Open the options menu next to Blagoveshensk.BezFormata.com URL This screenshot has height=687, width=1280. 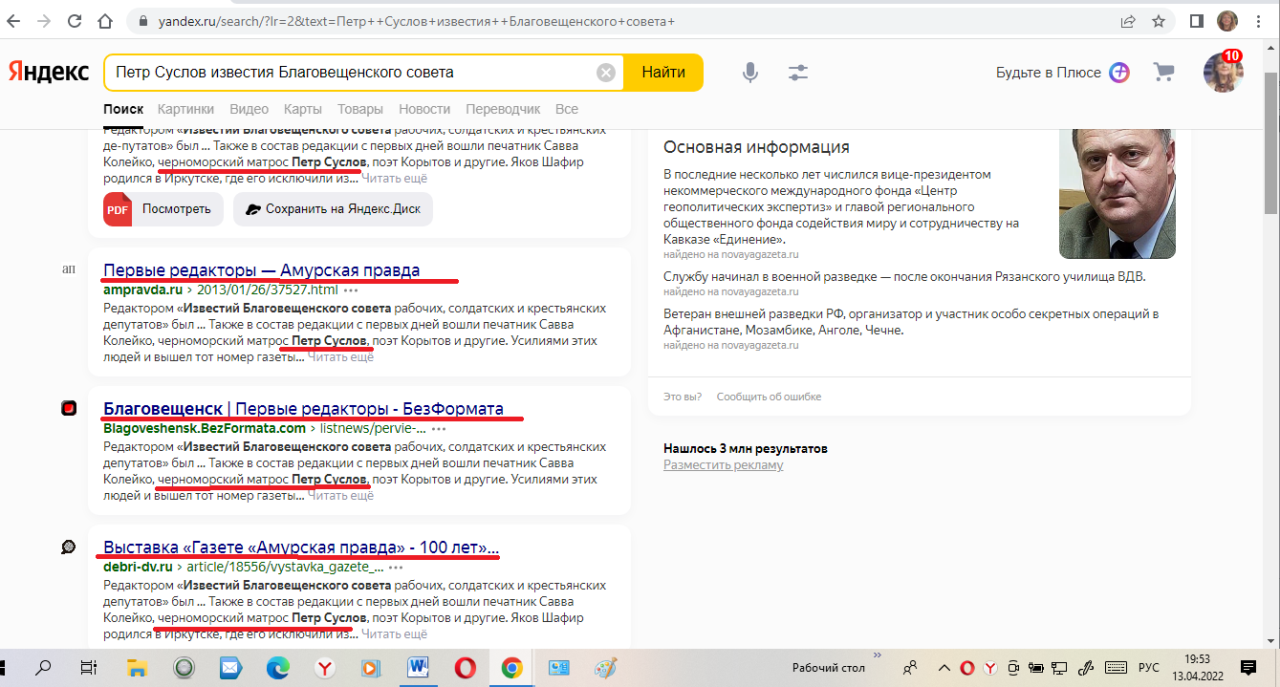click(x=439, y=428)
